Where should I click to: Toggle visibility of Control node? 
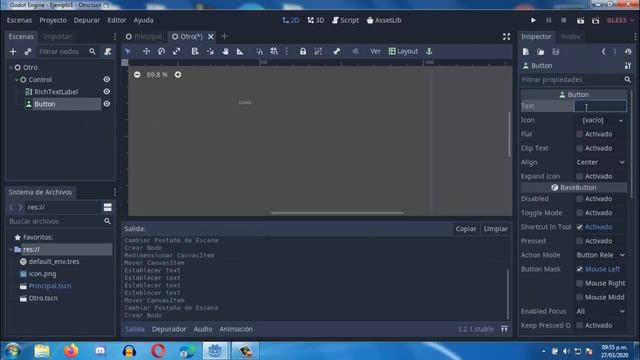(107, 80)
